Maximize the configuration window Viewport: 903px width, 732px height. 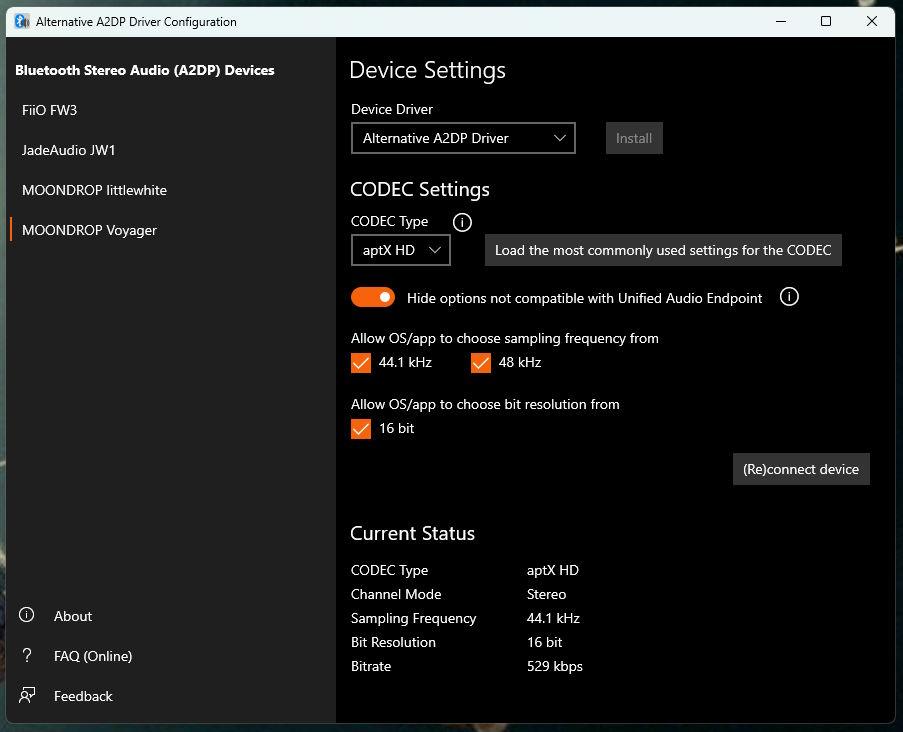point(826,21)
